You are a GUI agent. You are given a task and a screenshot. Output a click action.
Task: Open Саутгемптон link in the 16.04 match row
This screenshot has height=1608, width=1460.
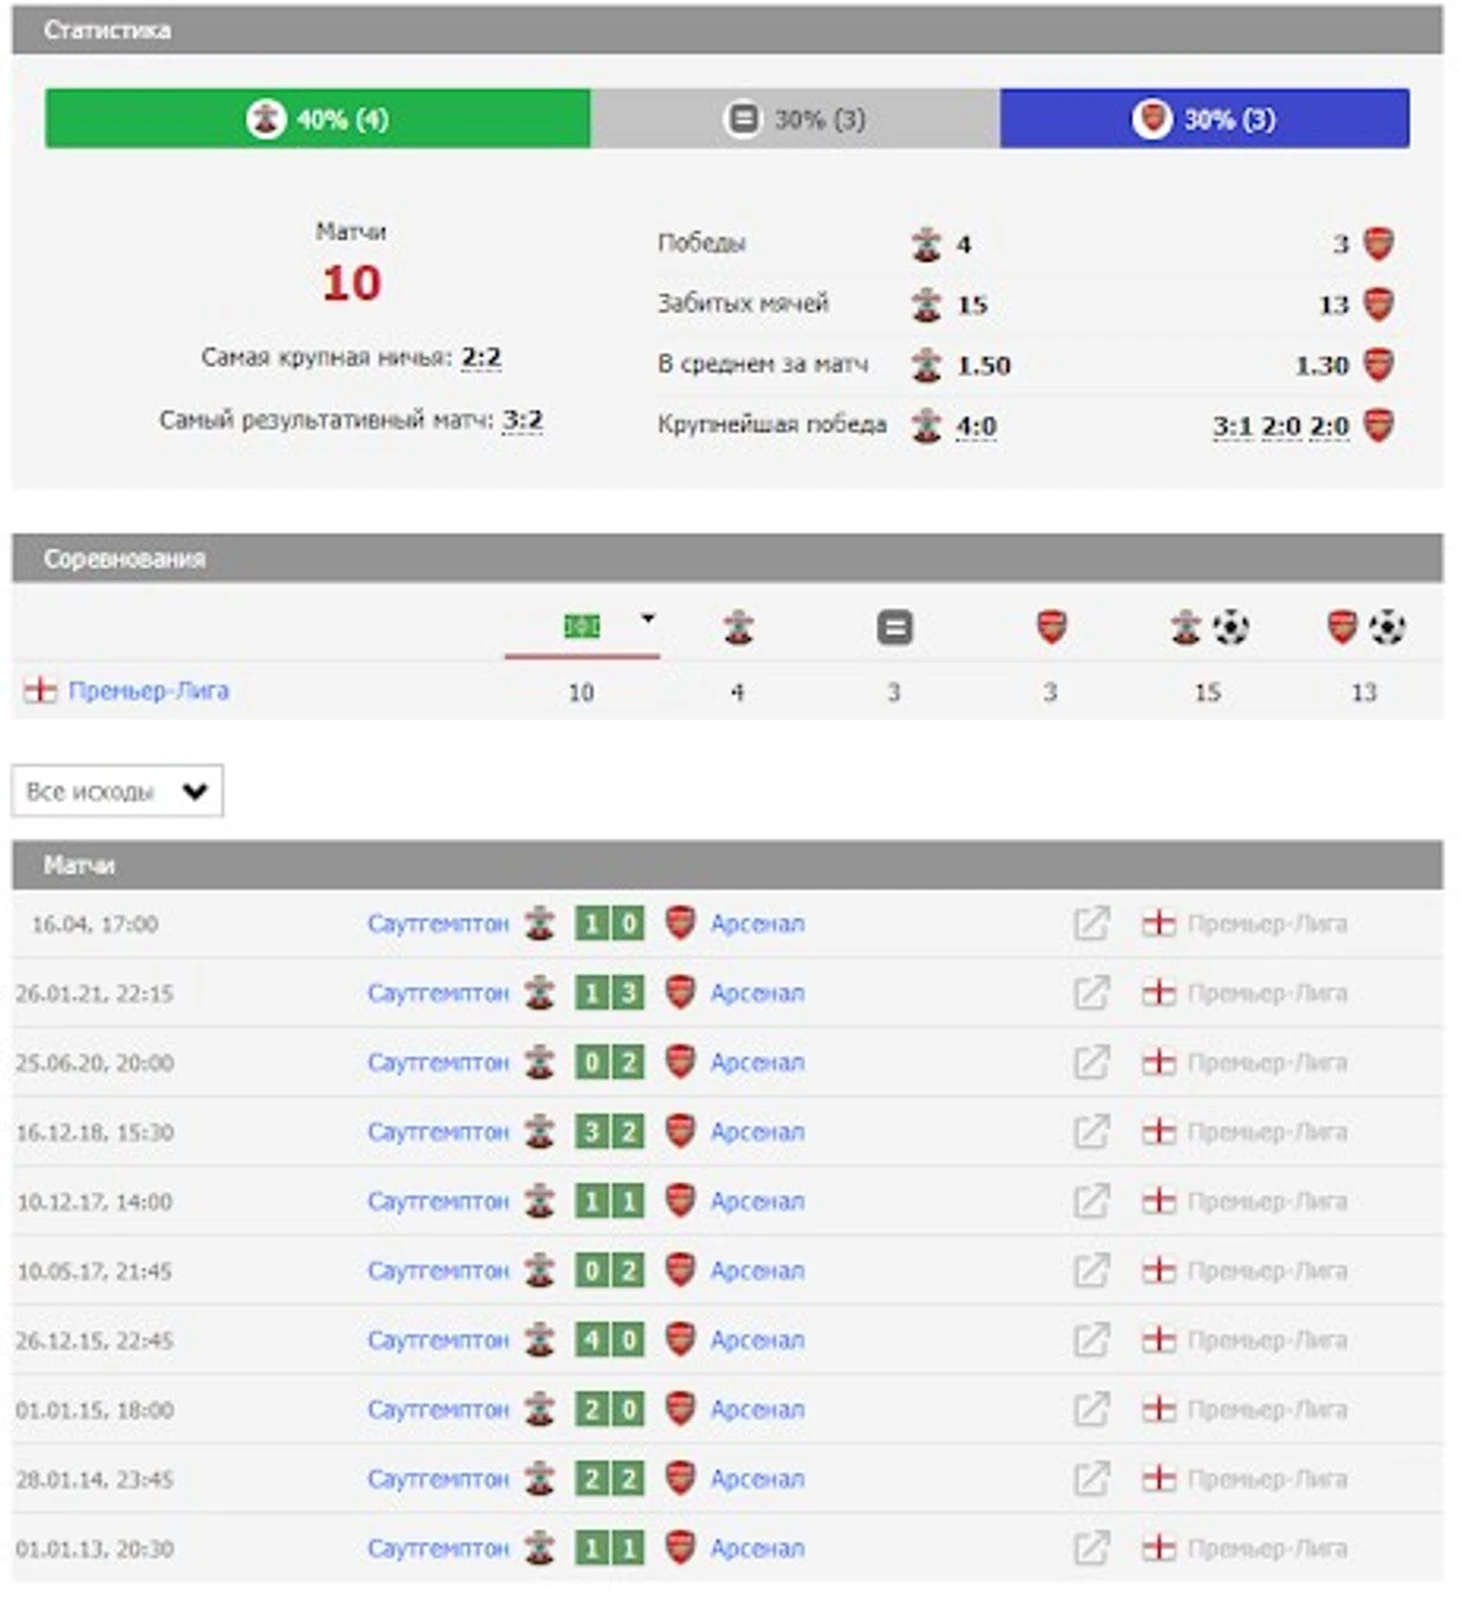point(438,923)
